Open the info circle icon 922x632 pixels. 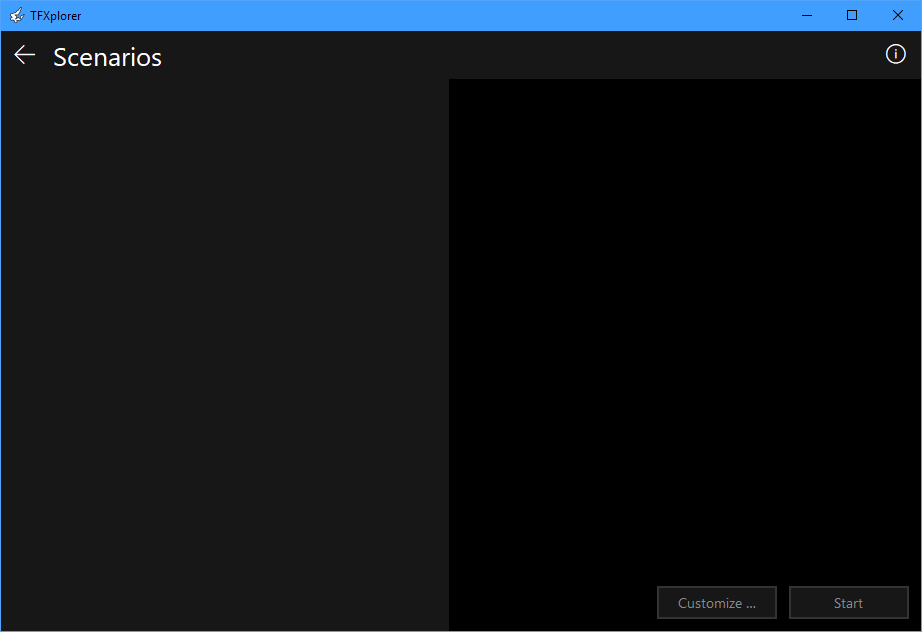895,54
